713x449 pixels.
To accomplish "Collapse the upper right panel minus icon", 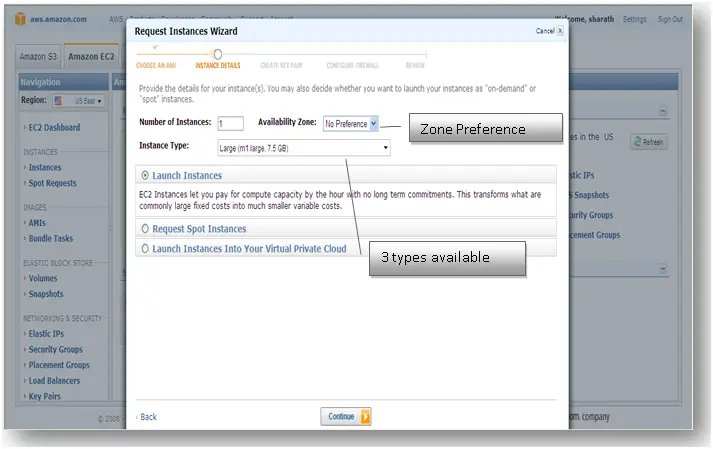I will [x=663, y=111].
